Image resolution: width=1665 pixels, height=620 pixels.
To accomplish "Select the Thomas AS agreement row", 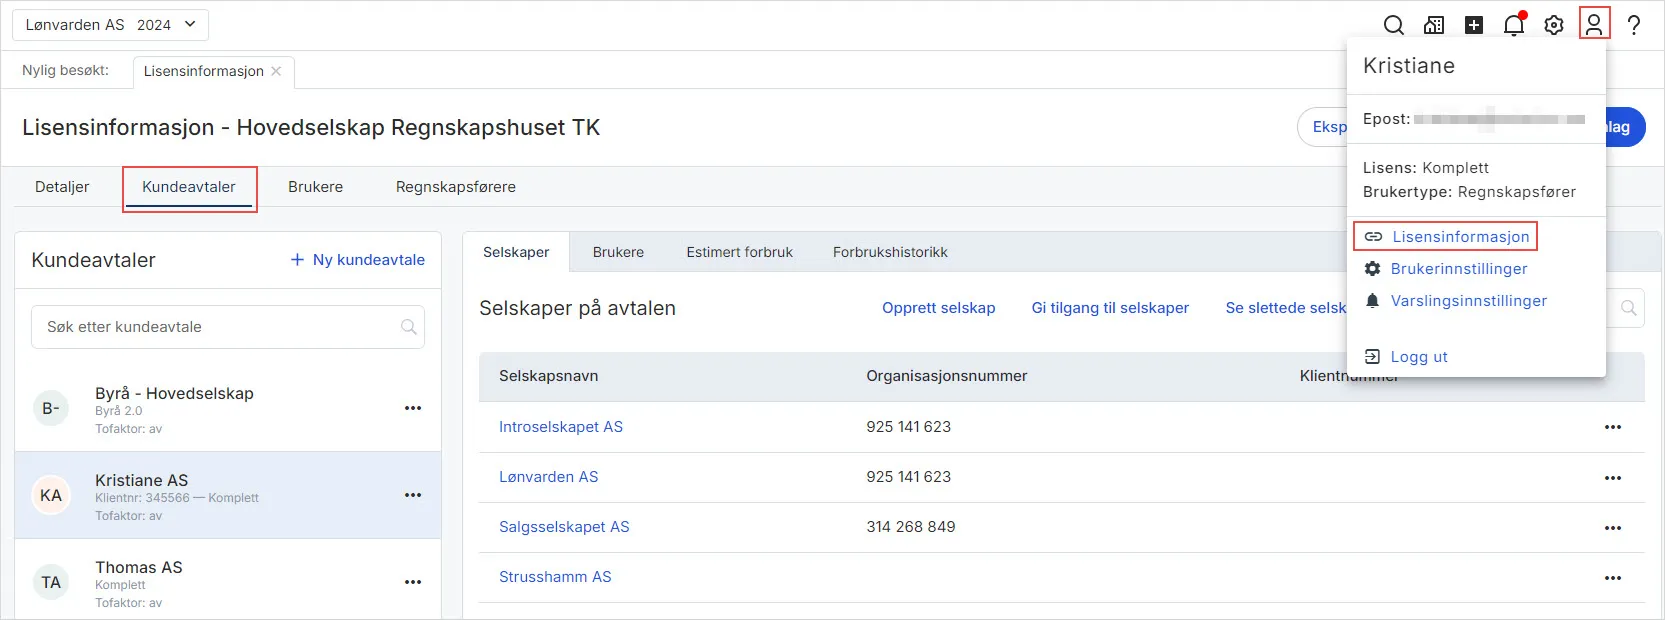I will click(228, 582).
